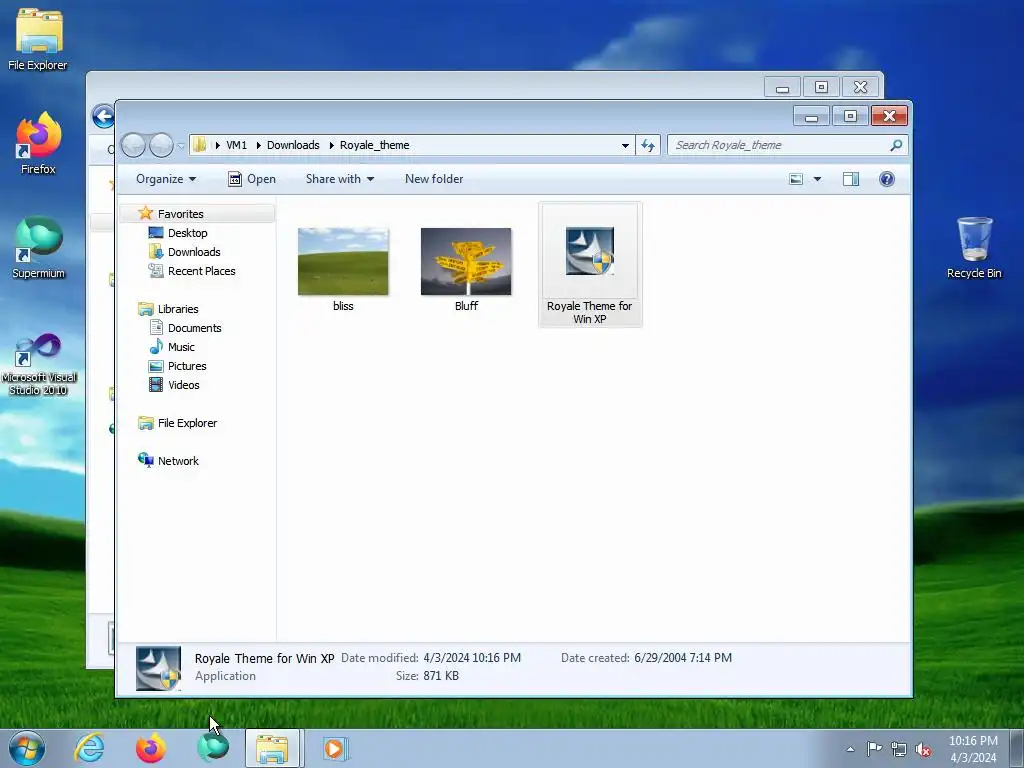
Task: Expand the arrow after Downloads breadcrumb
Action: tap(330, 145)
